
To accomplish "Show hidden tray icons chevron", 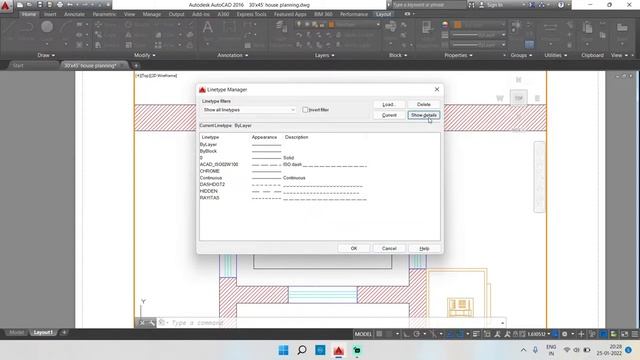I will coord(523,350).
